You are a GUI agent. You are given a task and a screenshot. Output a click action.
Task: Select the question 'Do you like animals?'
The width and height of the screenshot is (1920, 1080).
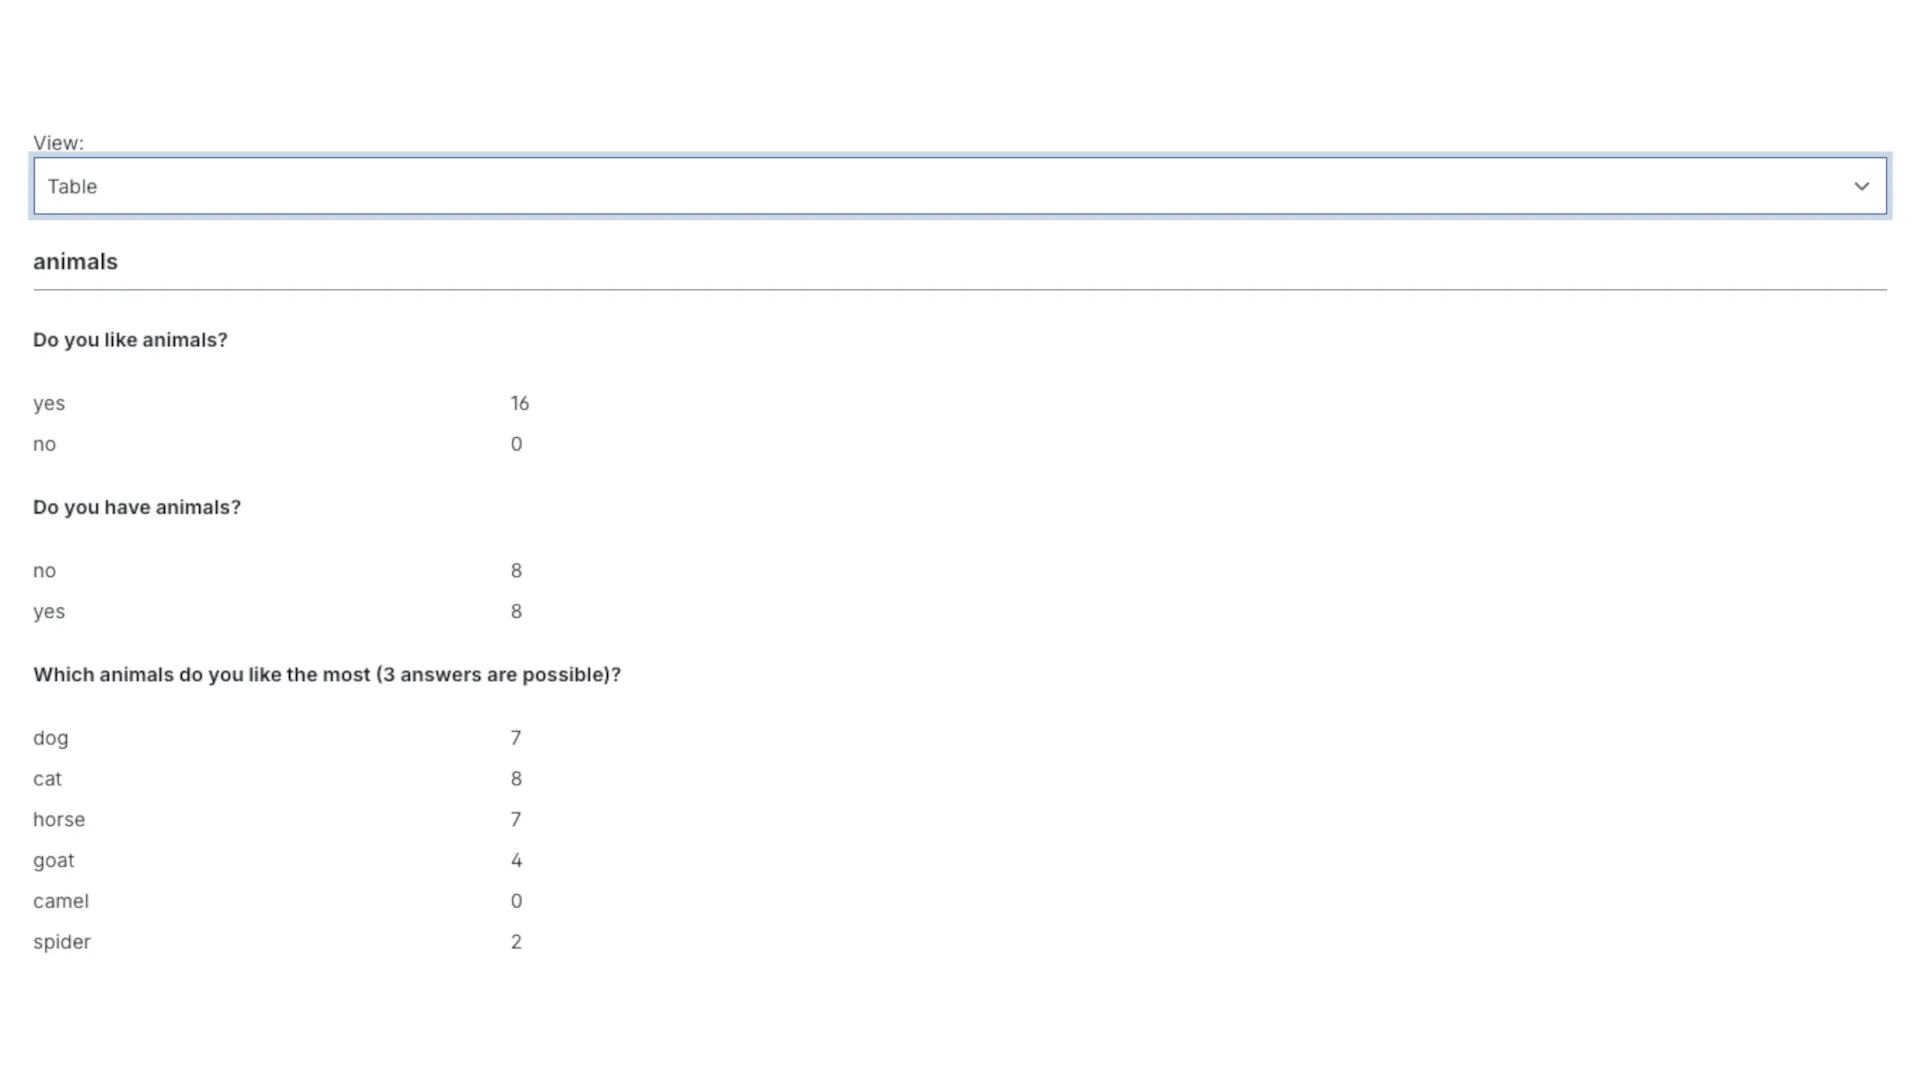point(130,340)
